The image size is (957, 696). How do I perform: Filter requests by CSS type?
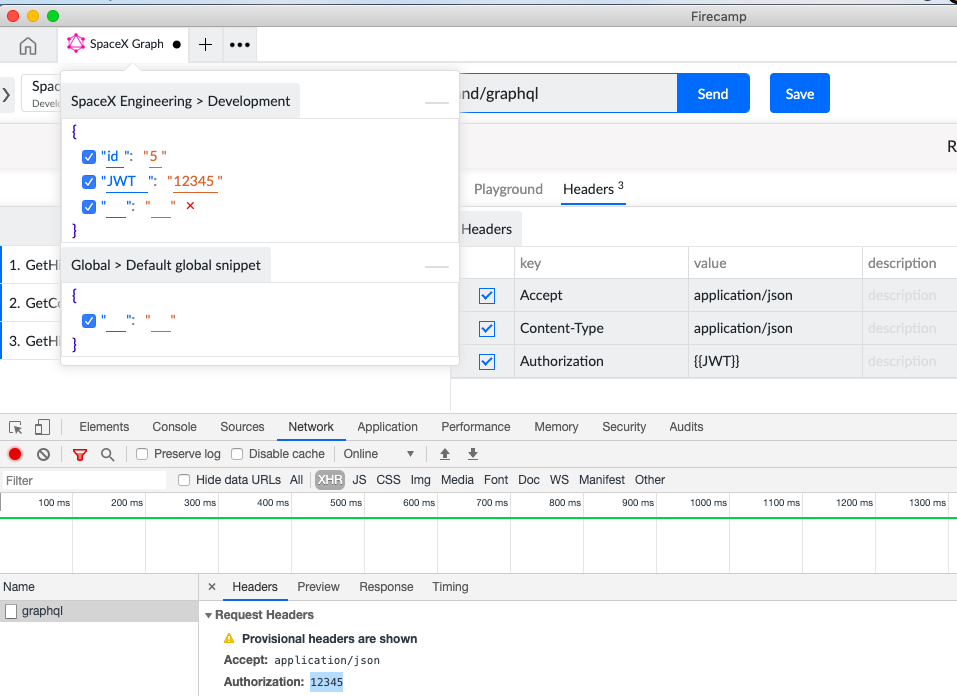coord(388,480)
